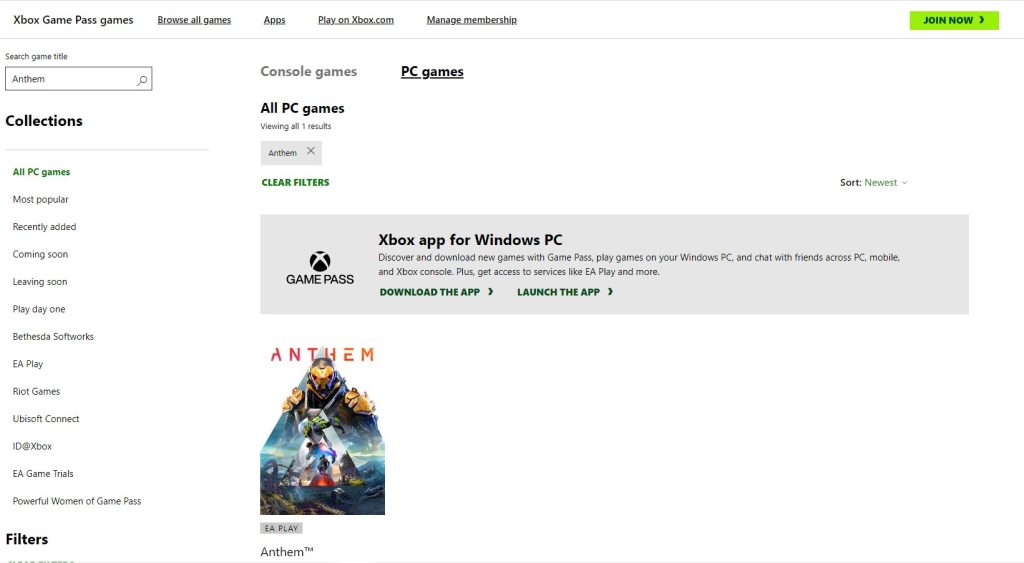
Task: Open the Recently added collection
Action: [44, 227]
